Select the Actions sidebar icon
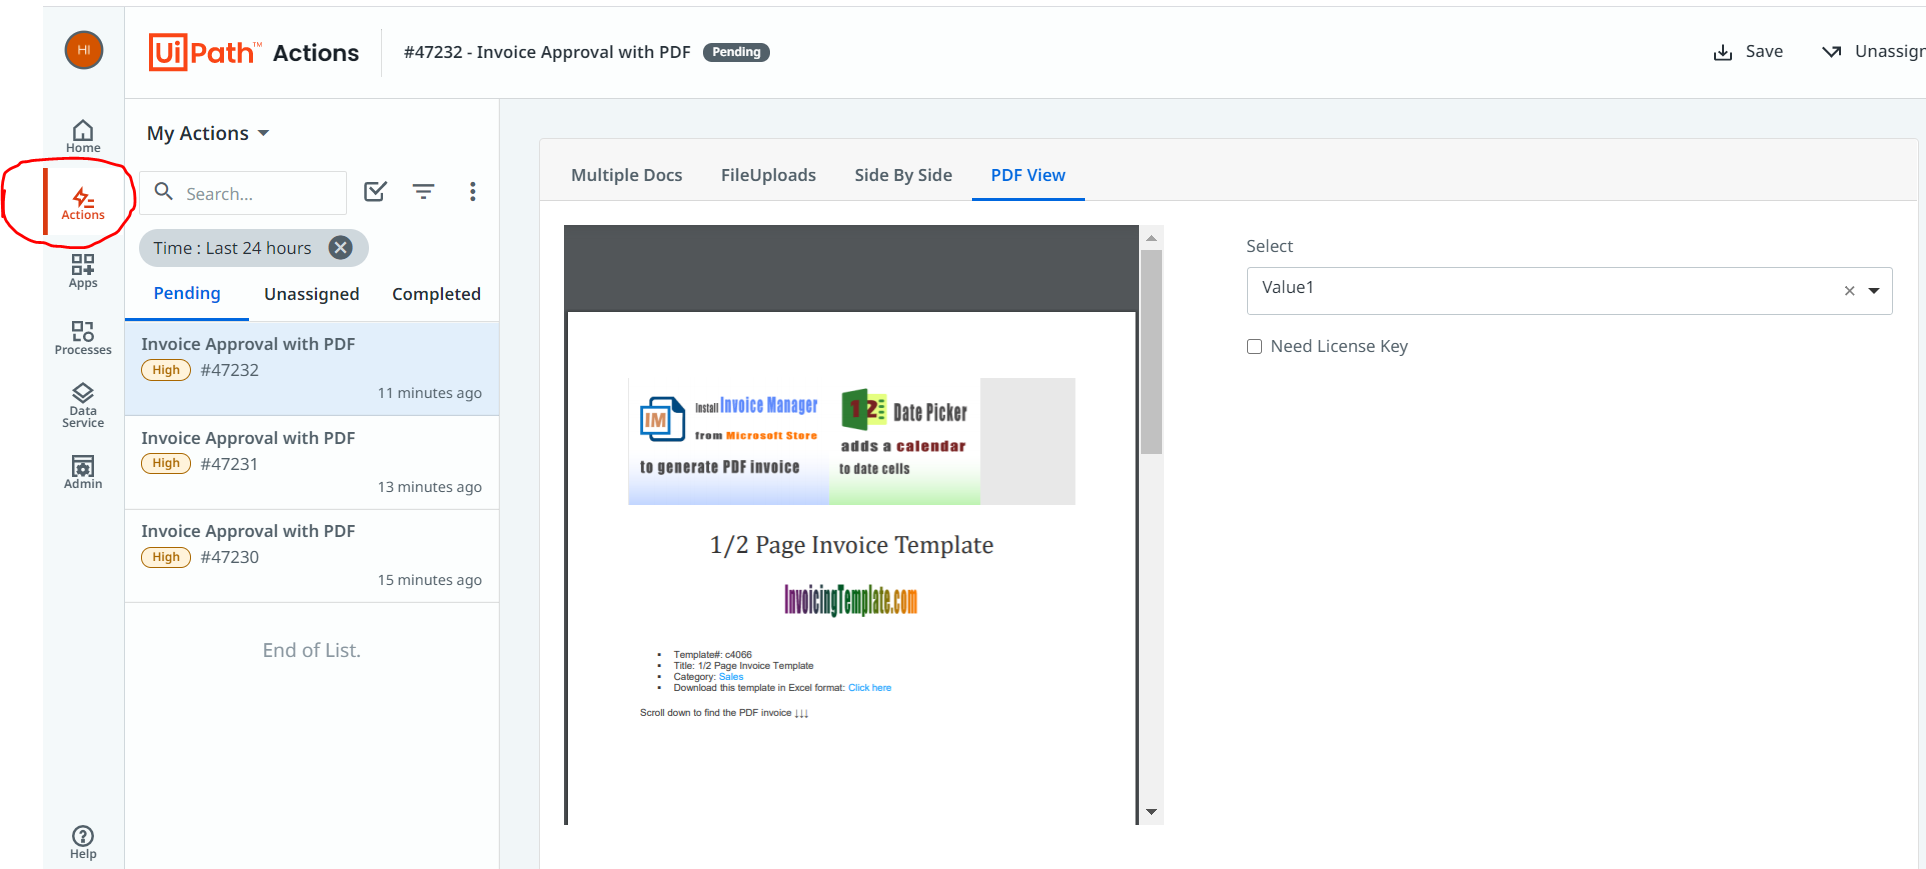 pos(83,203)
